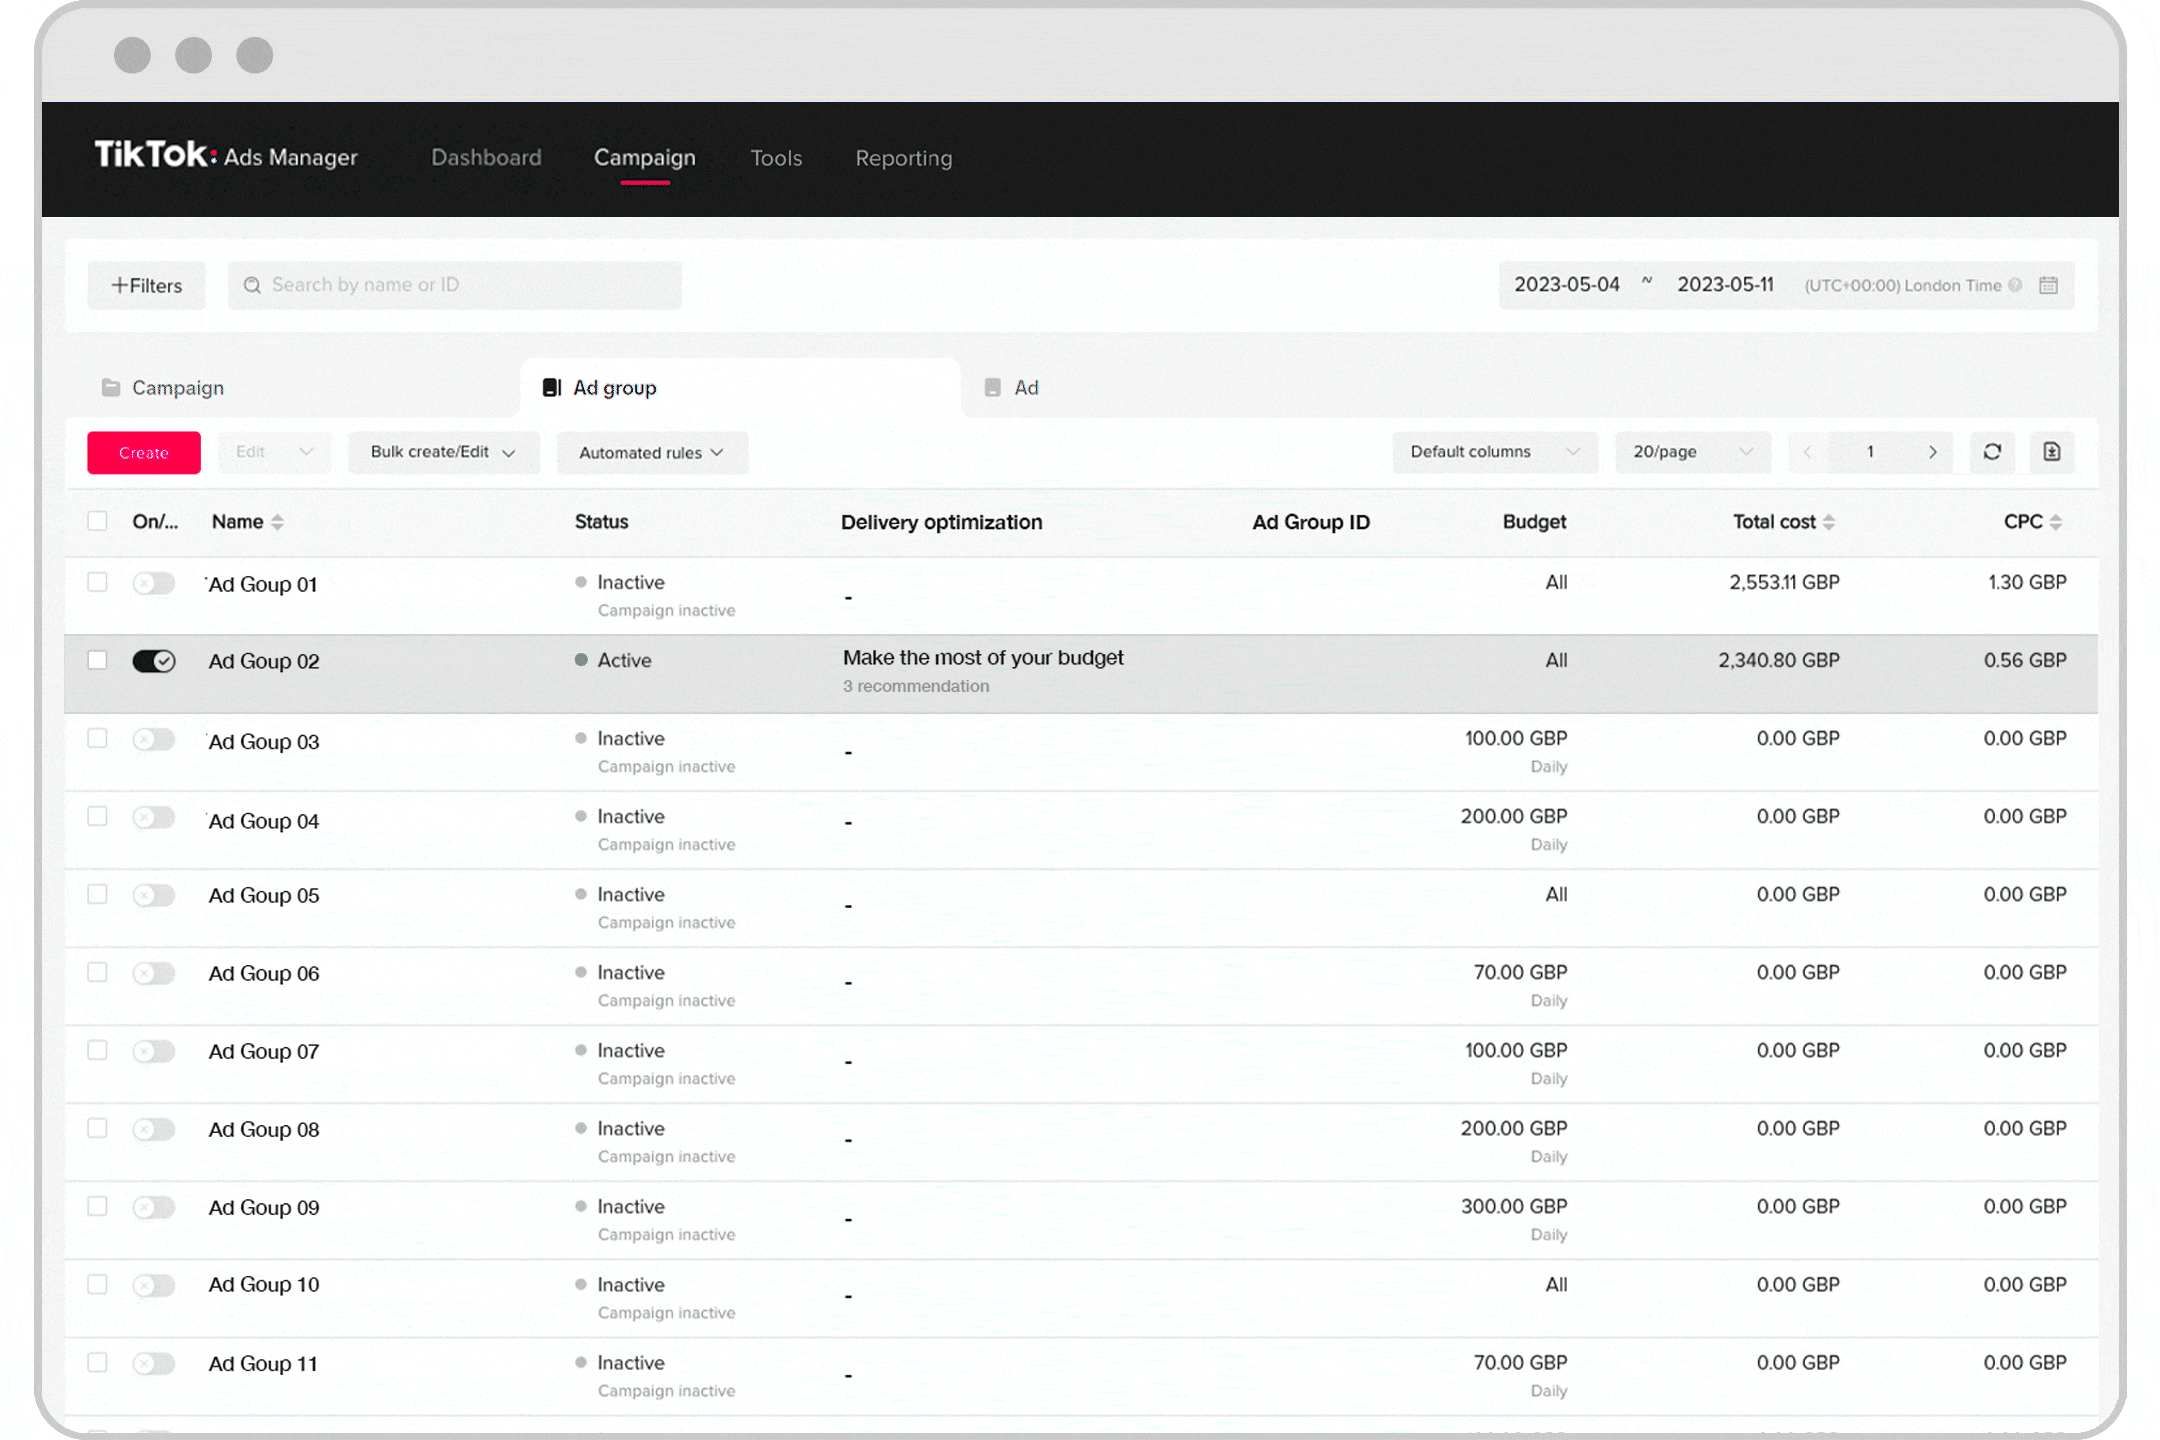Click the search field magnifier icon

point(256,284)
